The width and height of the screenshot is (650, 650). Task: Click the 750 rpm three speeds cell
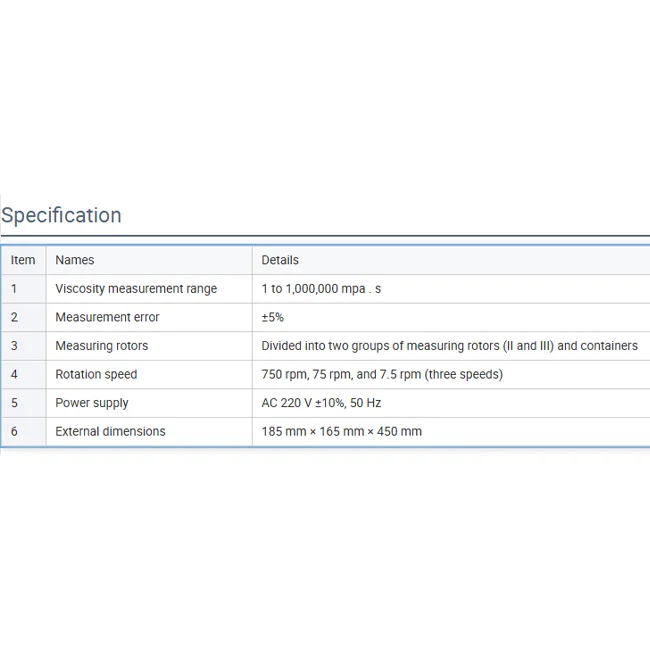382,374
